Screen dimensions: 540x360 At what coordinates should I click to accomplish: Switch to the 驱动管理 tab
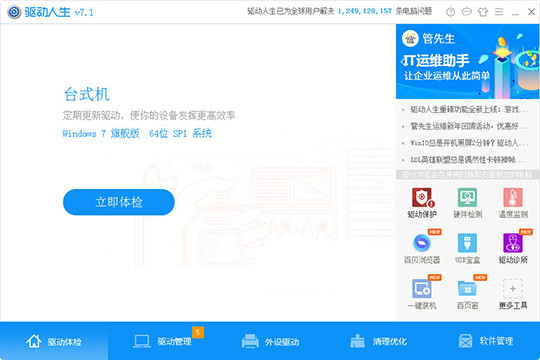click(x=162, y=341)
